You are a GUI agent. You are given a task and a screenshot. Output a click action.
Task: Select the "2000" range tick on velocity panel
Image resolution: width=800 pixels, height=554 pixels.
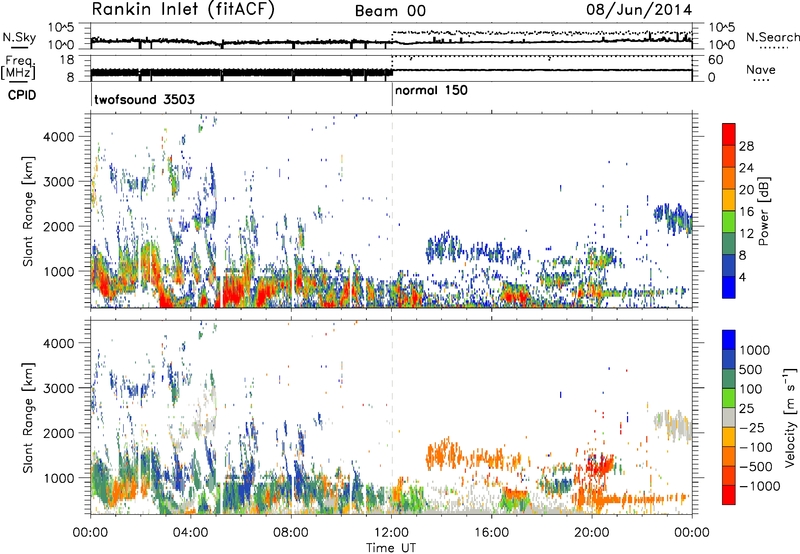click(59, 433)
